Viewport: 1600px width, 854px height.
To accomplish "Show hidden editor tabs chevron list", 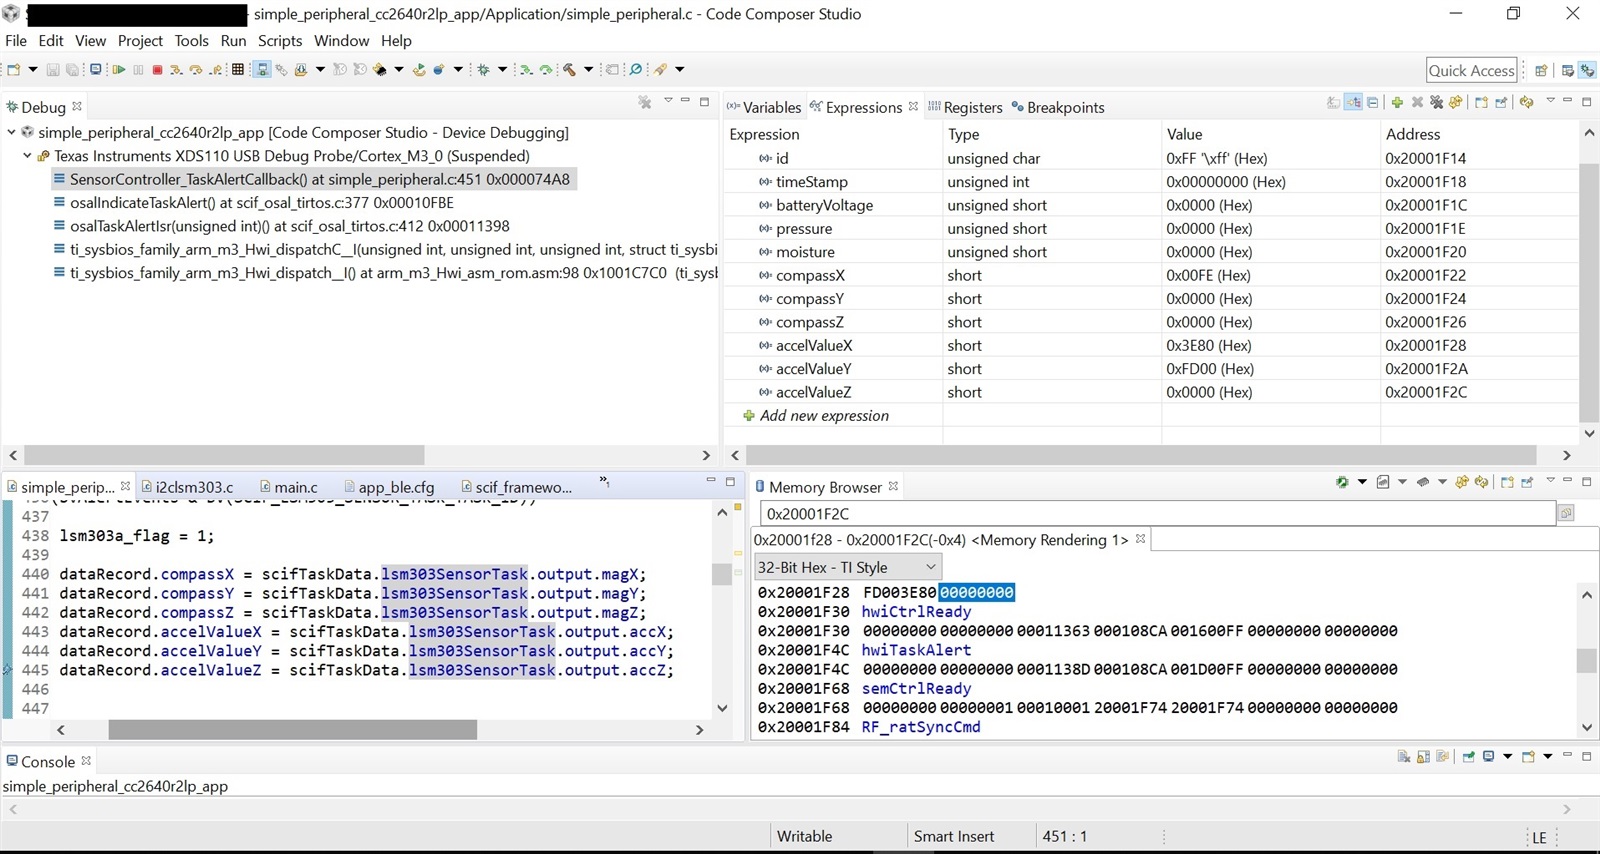I will click(604, 482).
